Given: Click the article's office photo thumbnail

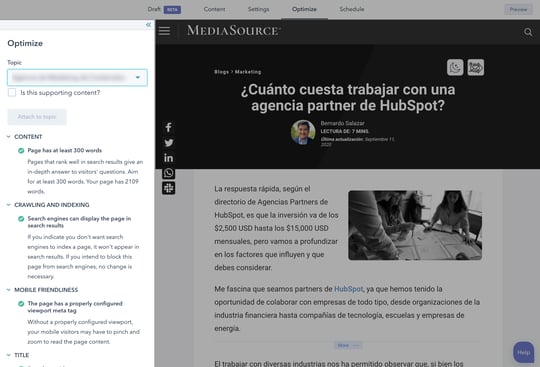Looking at the screenshot, I should pos(415,225).
